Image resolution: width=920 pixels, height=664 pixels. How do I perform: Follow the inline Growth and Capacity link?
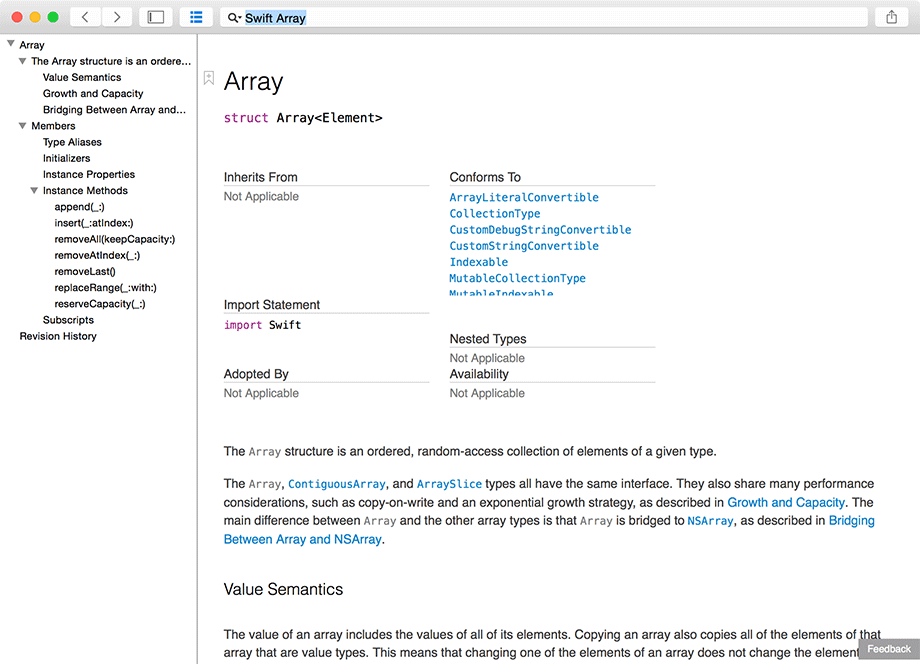(x=786, y=503)
